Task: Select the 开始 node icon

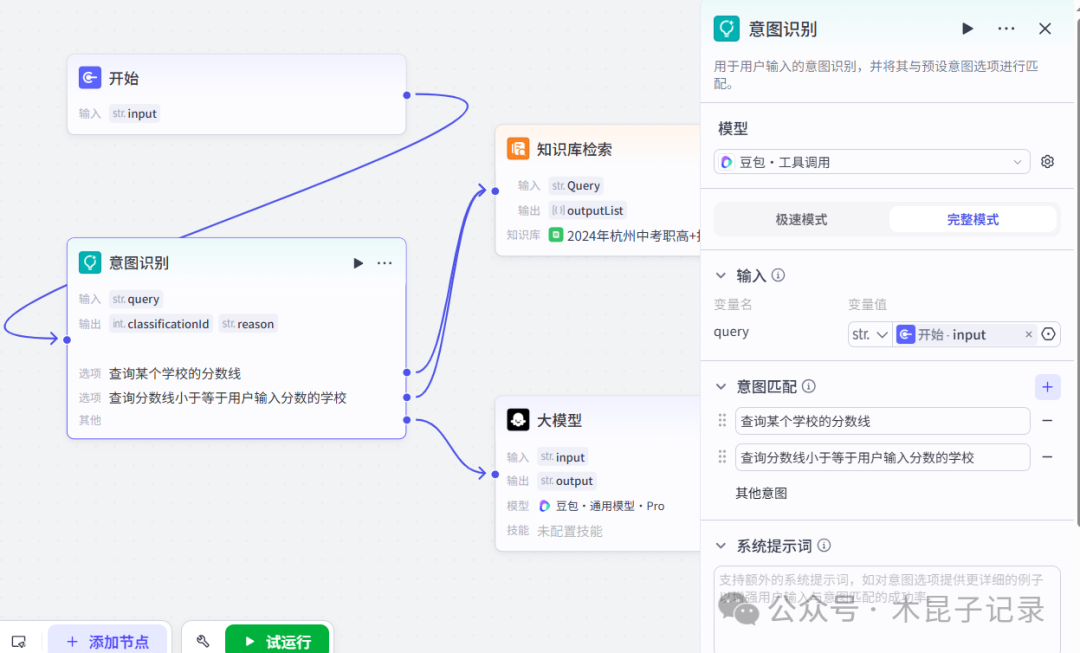Action: coord(90,77)
